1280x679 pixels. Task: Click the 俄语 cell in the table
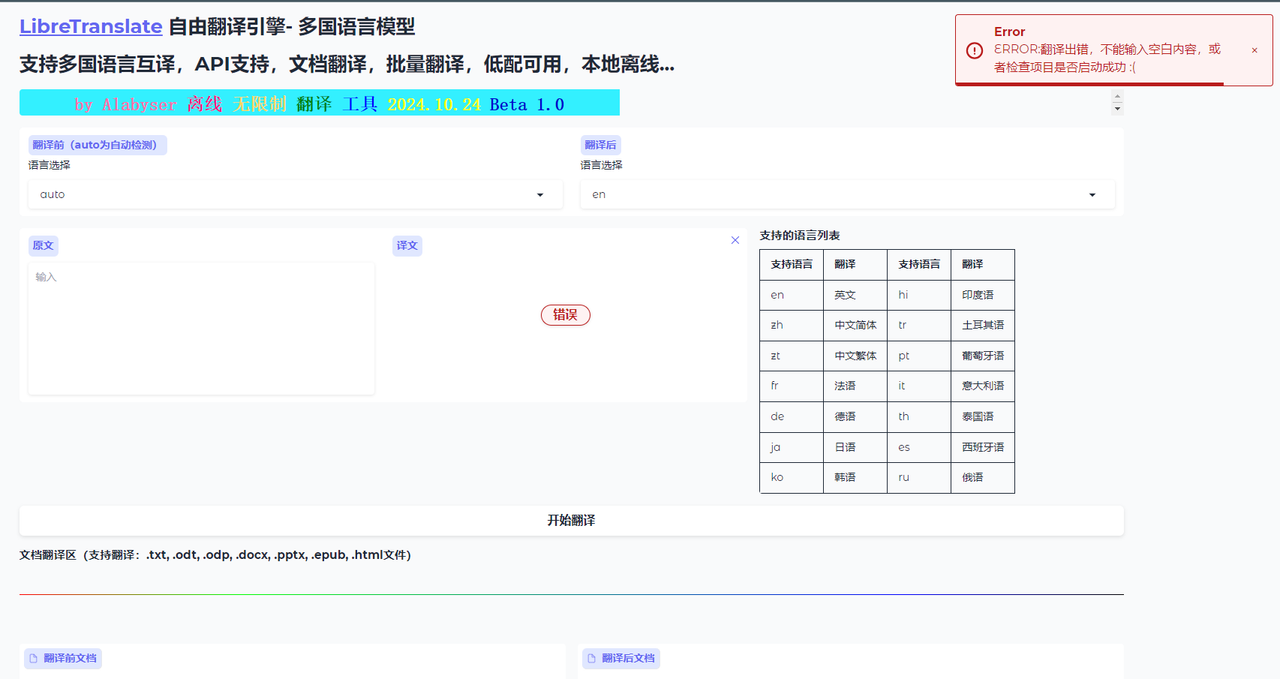coord(982,478)
